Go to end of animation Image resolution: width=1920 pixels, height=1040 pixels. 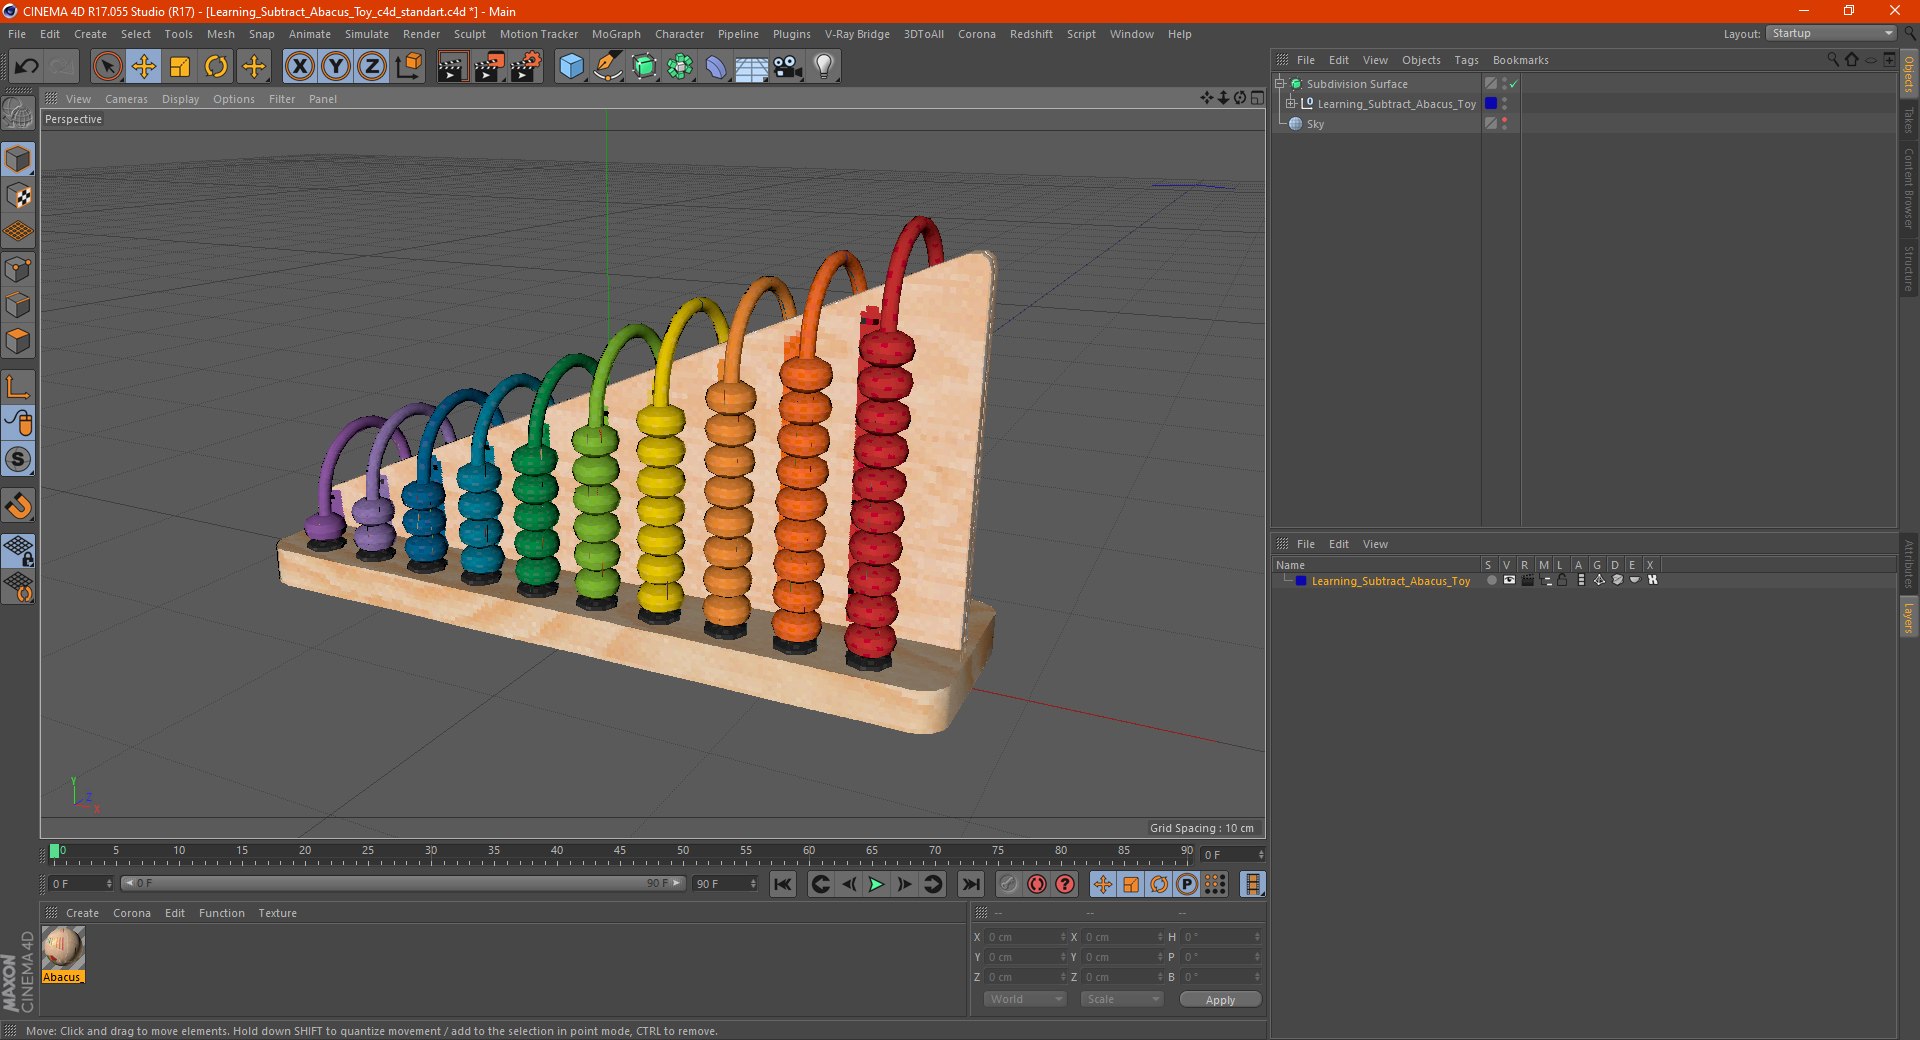(970, 884)
